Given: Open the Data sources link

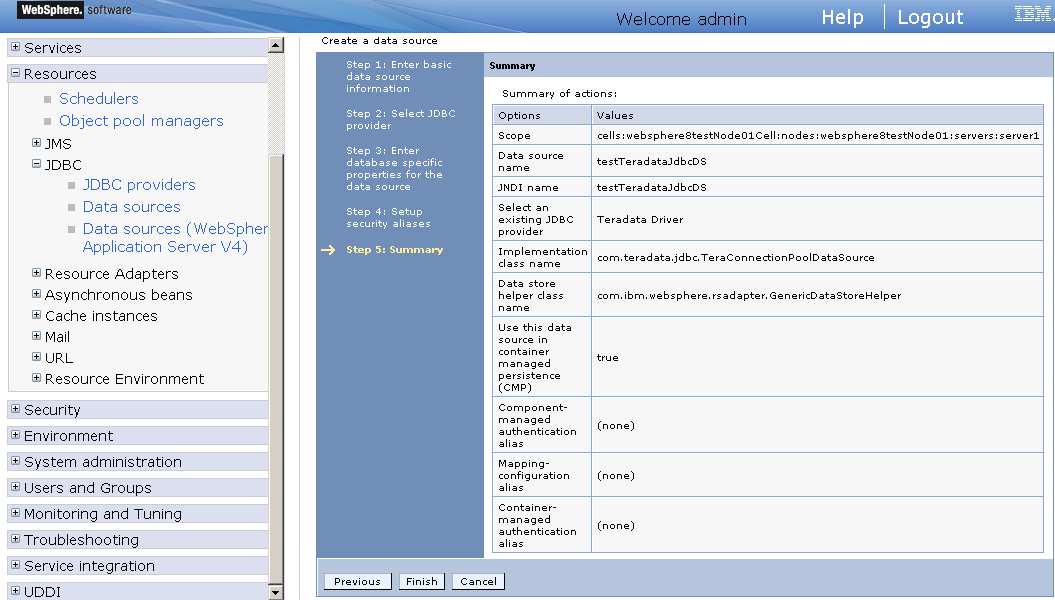Looking at the screenshot, I should pyautogui.click(x=131, y=206).
